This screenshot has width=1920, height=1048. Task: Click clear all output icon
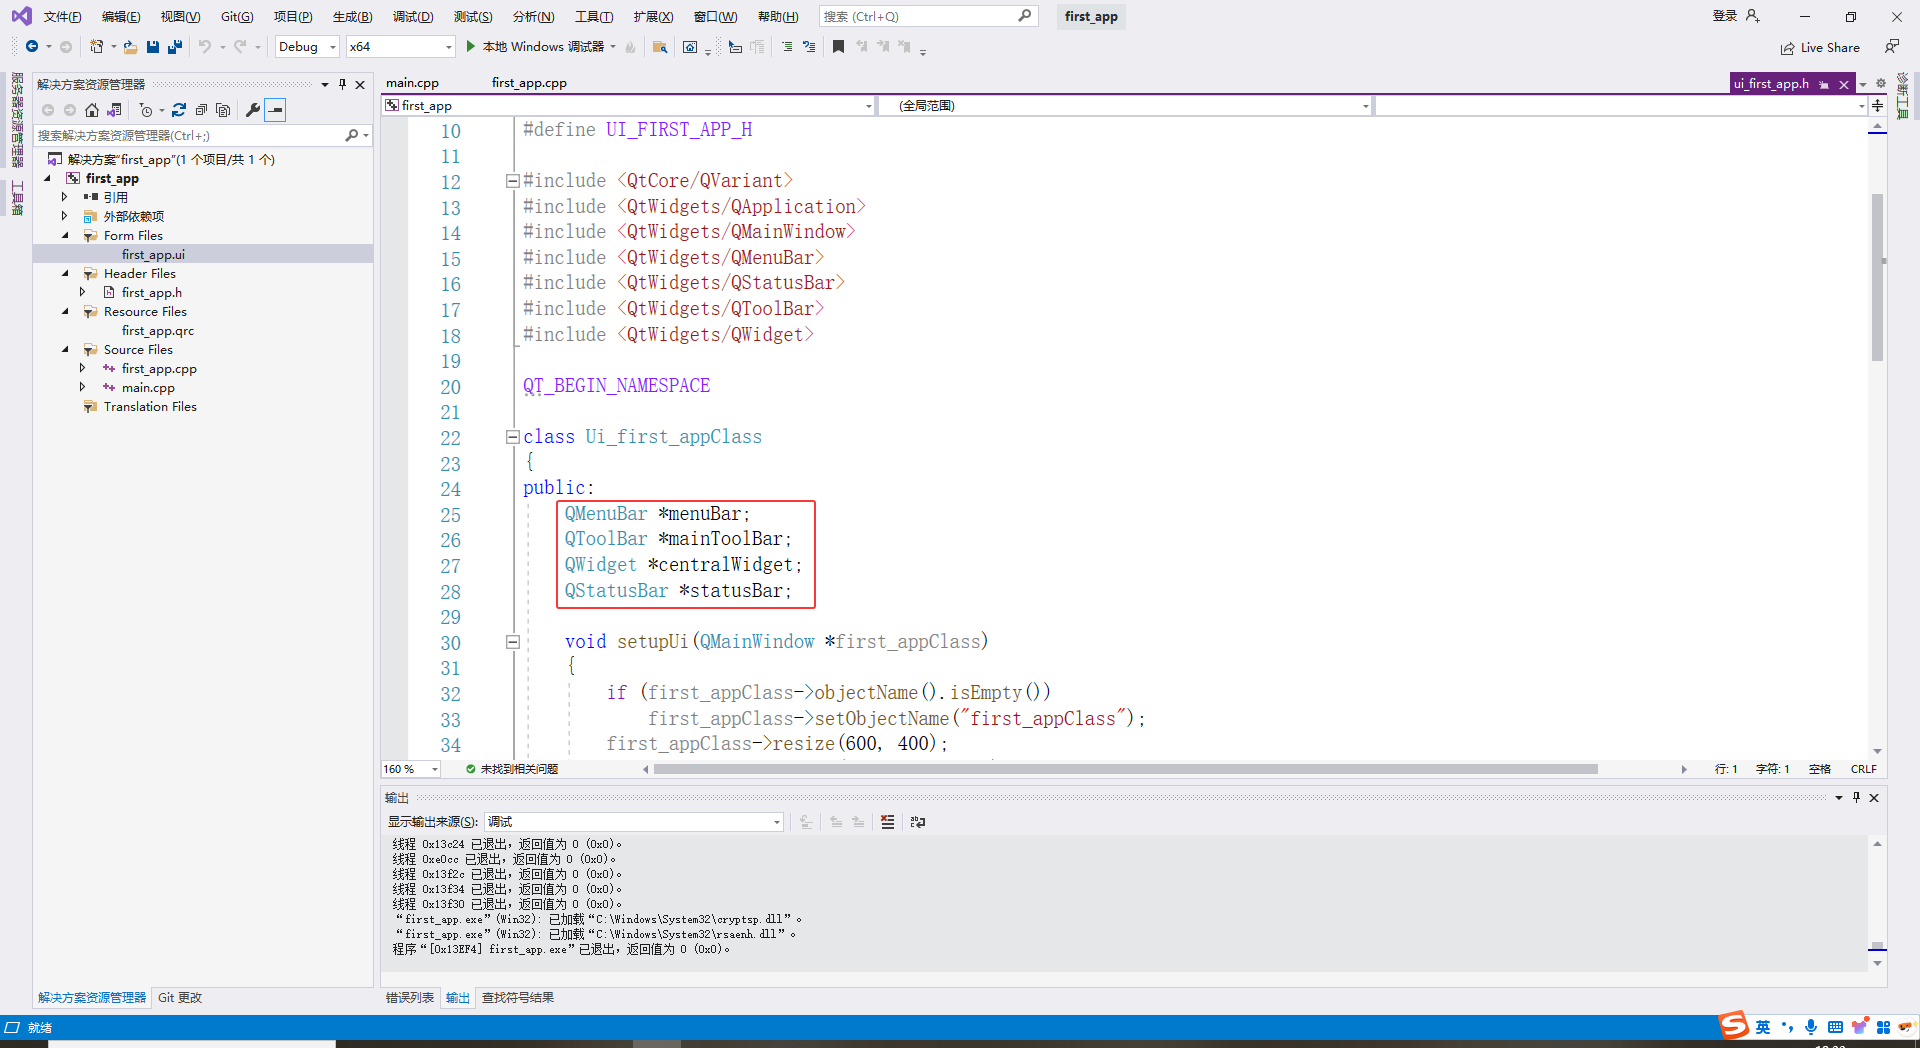click(x=887, y=822)
